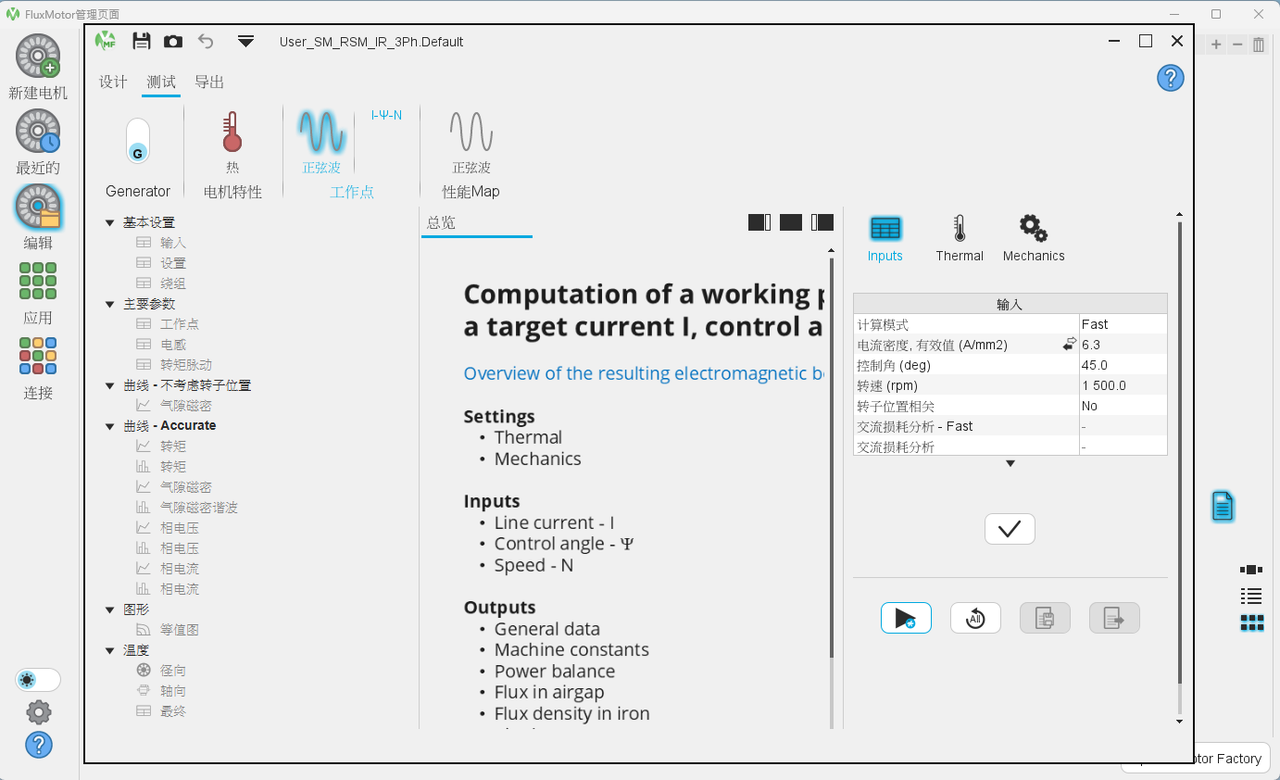
Task: Open the Thermal settings icon
Action: 959,228
